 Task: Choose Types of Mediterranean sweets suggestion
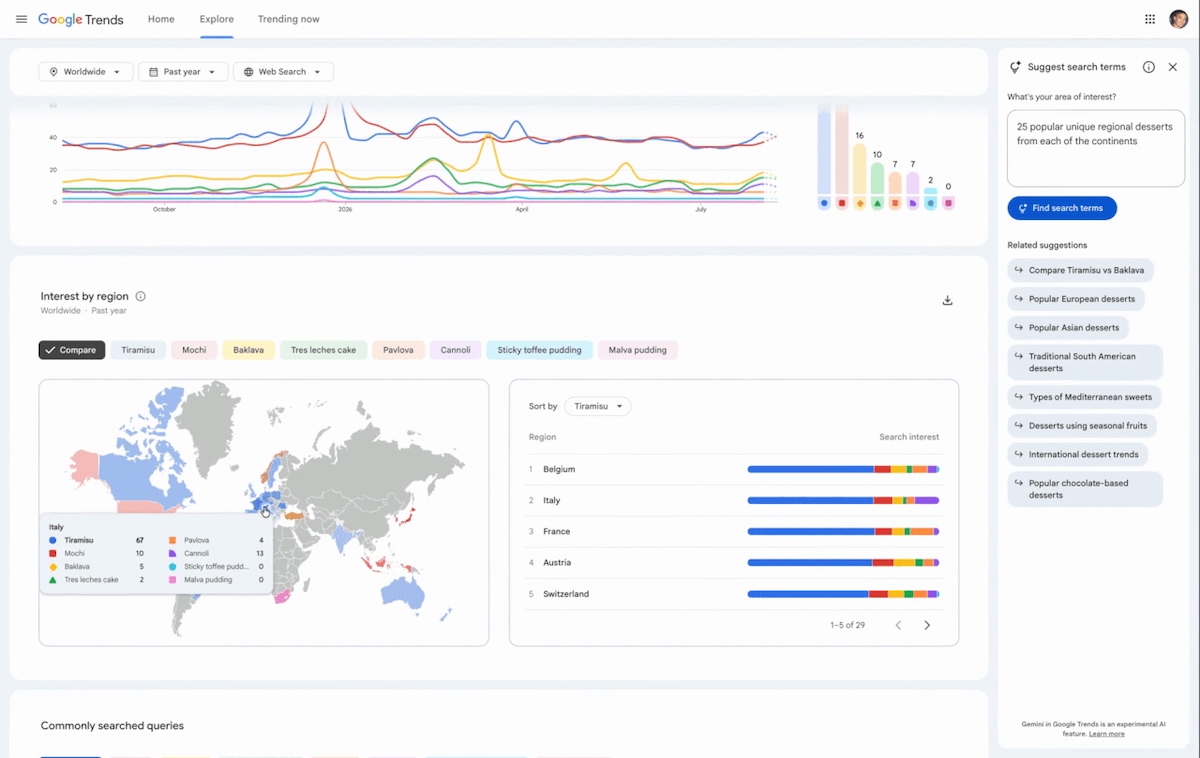[1085, 397]
